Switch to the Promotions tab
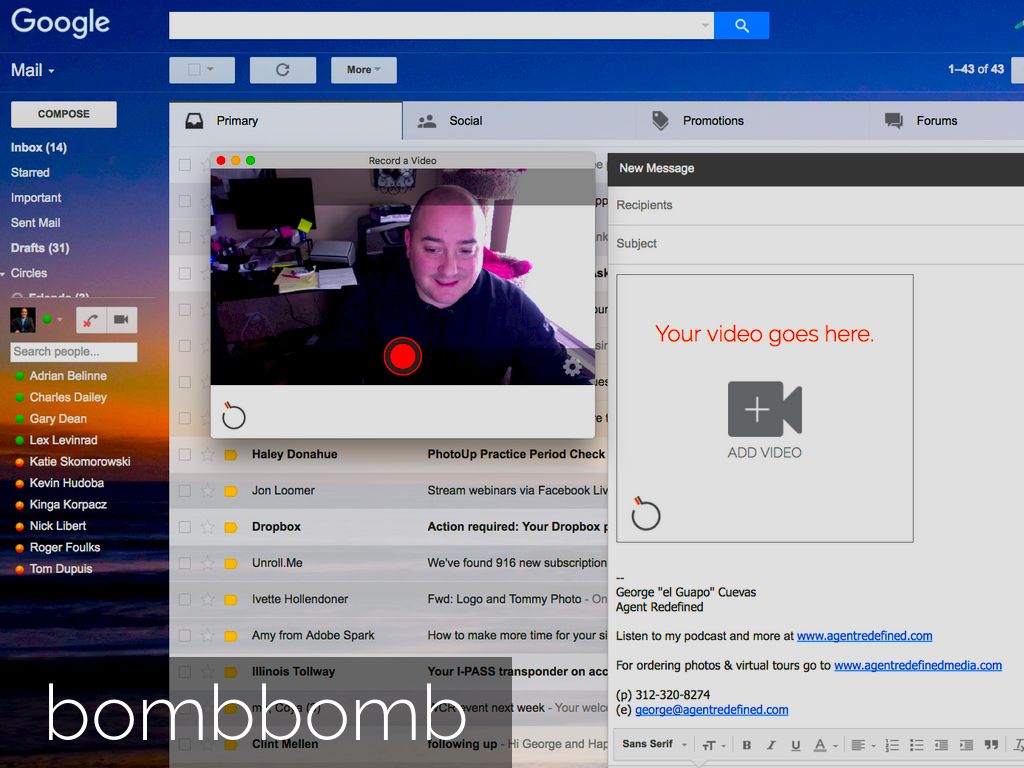This screenshot has height=768, width=1024. coord(712,121)
